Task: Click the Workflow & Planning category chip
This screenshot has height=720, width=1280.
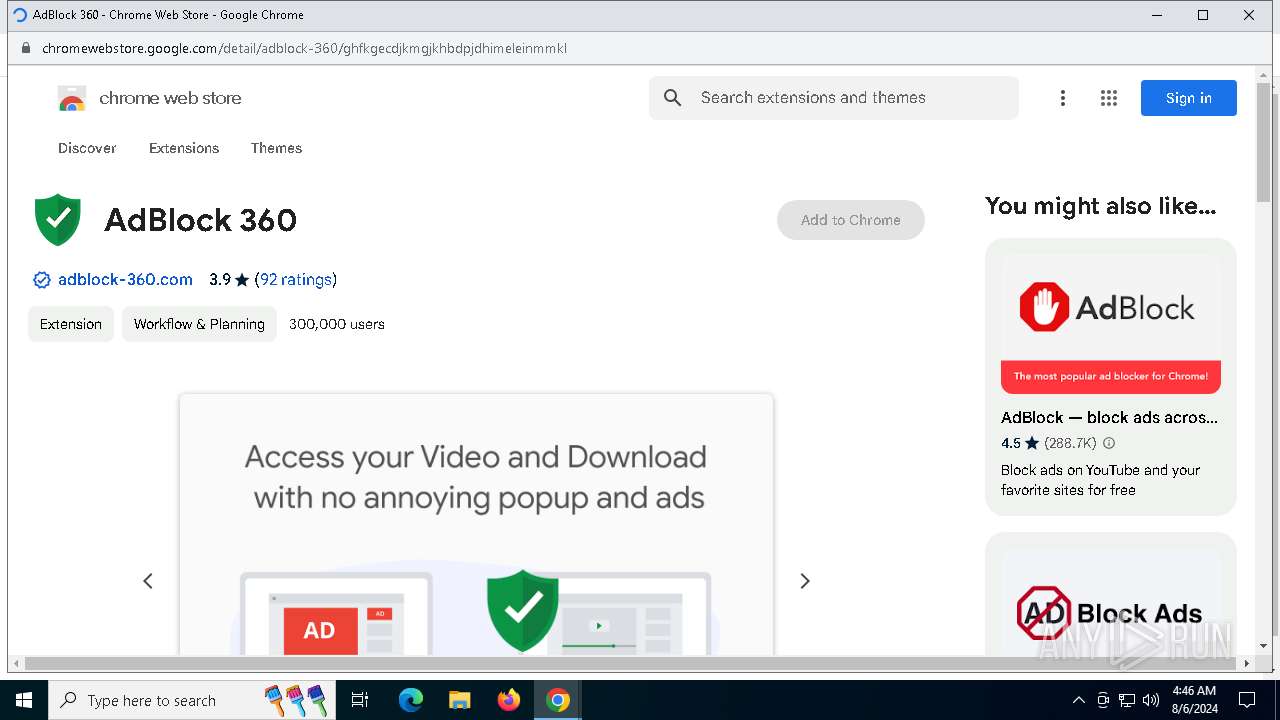Action: click(199, 324)
